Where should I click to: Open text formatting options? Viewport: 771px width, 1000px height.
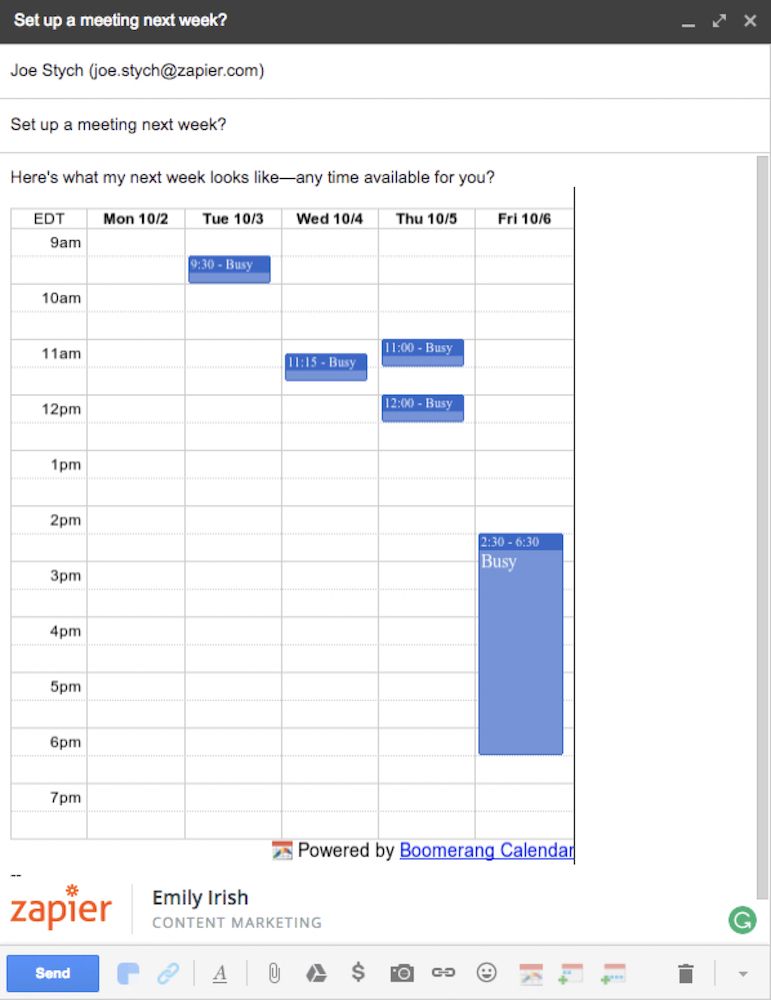click(x=220, y=973)
